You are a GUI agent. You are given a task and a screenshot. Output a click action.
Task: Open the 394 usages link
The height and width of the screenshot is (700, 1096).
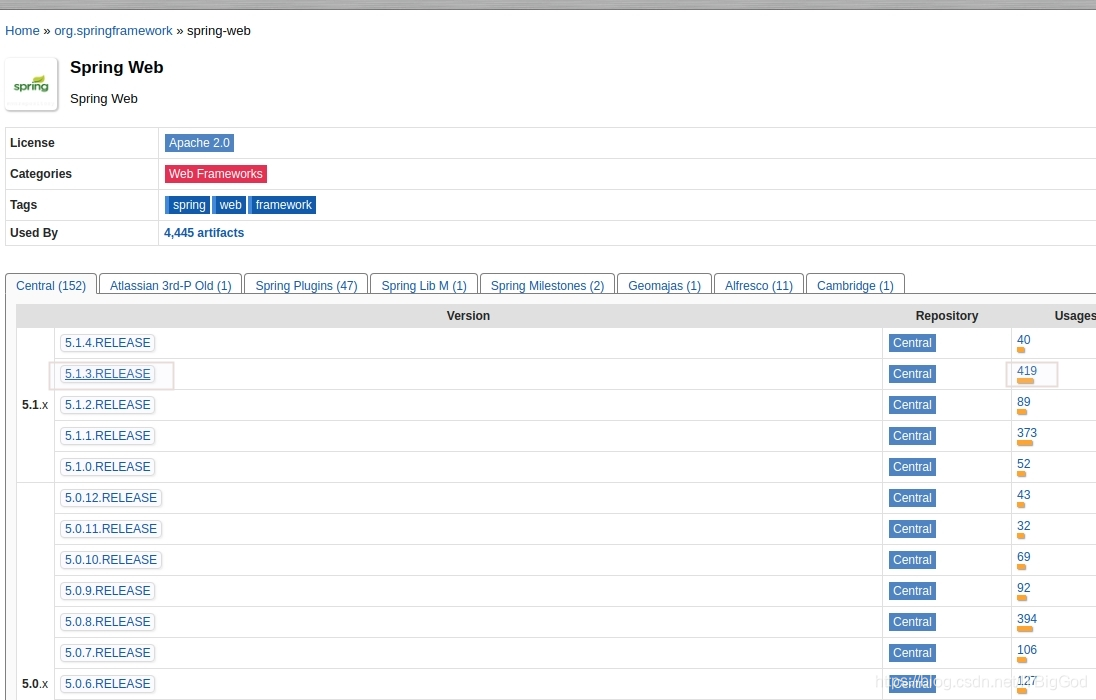click(1027, 619)
